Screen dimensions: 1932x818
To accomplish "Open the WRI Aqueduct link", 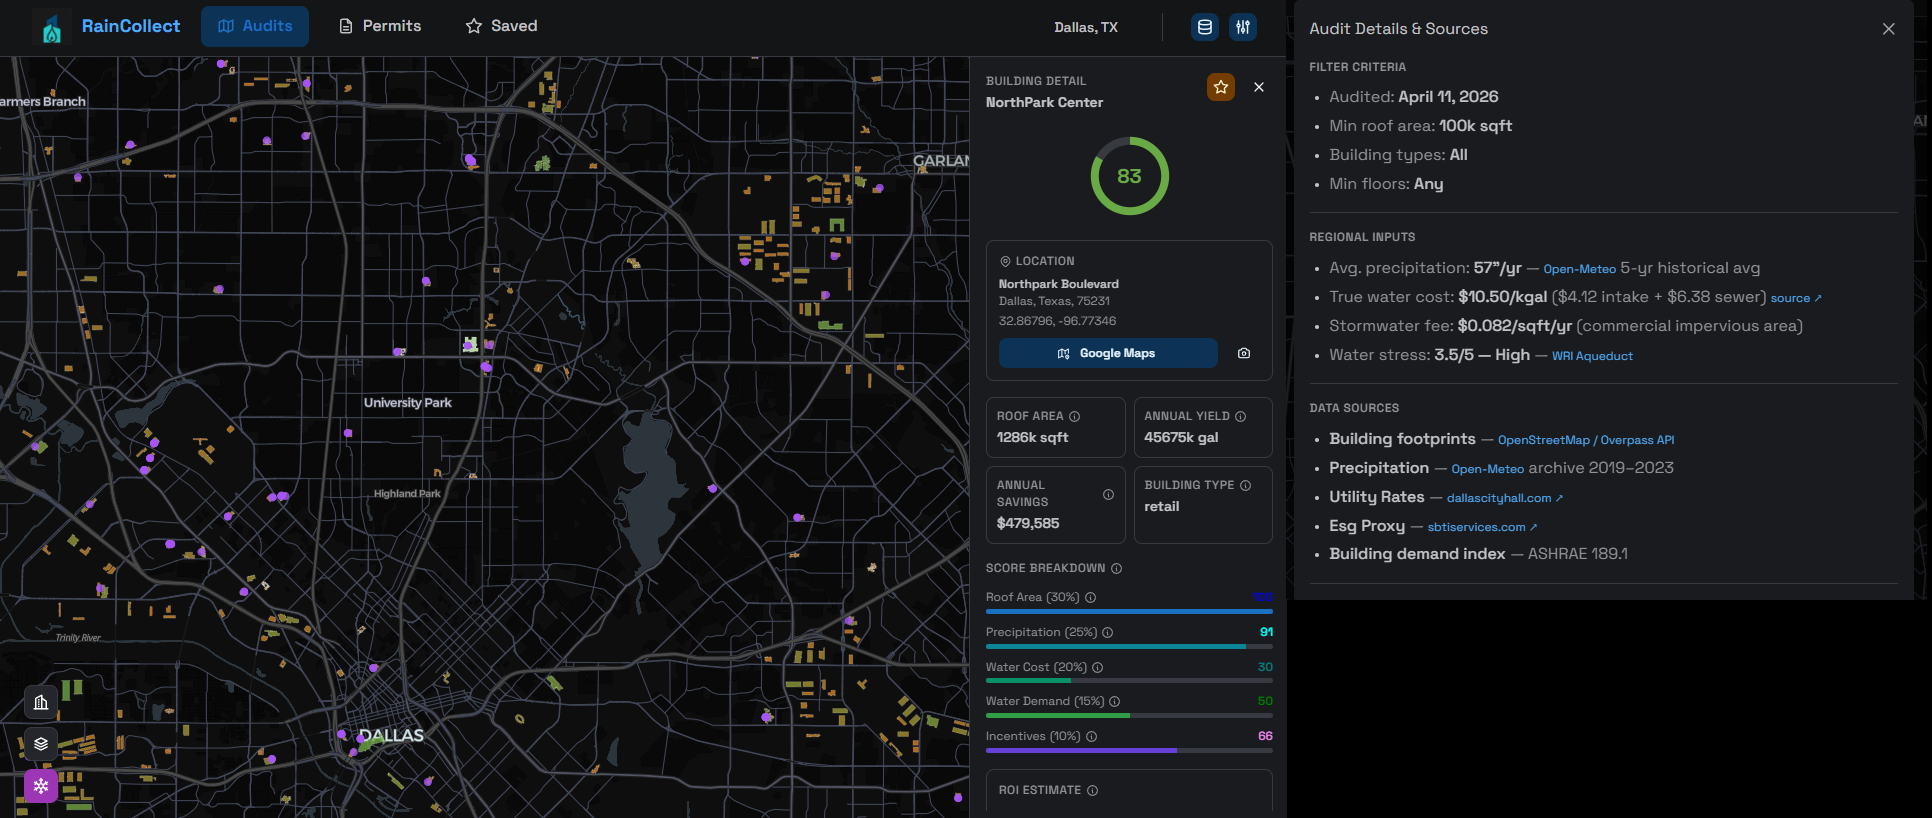I will [x=1592, y=356].
